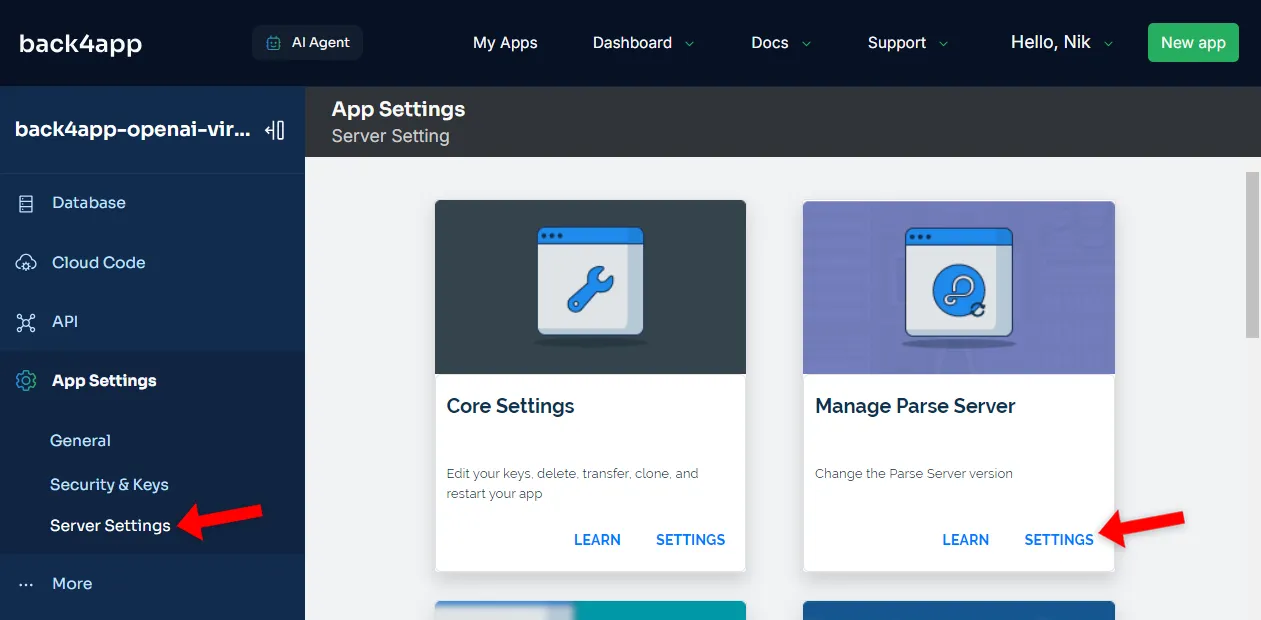Image resolution: width=1261 pixels, height=620 pixels.
Task: Select General under App Settings
Action: pyautogui.click(x=80, y=440)
